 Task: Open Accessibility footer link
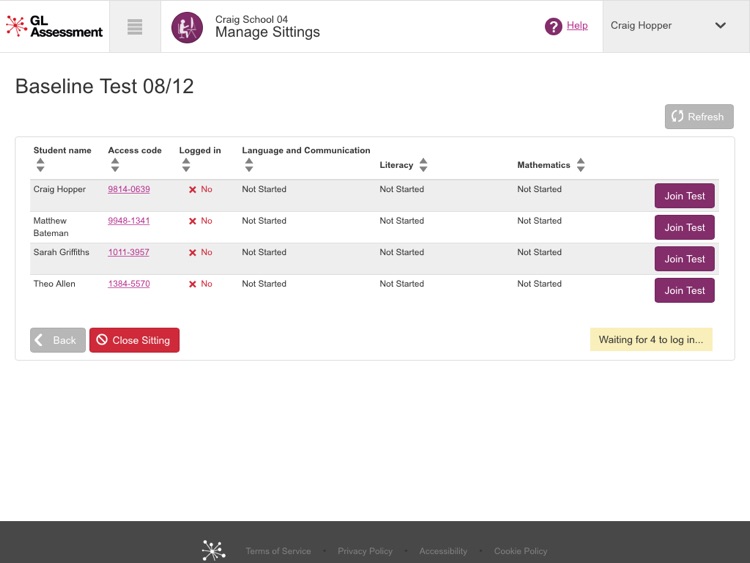[443, 551]
